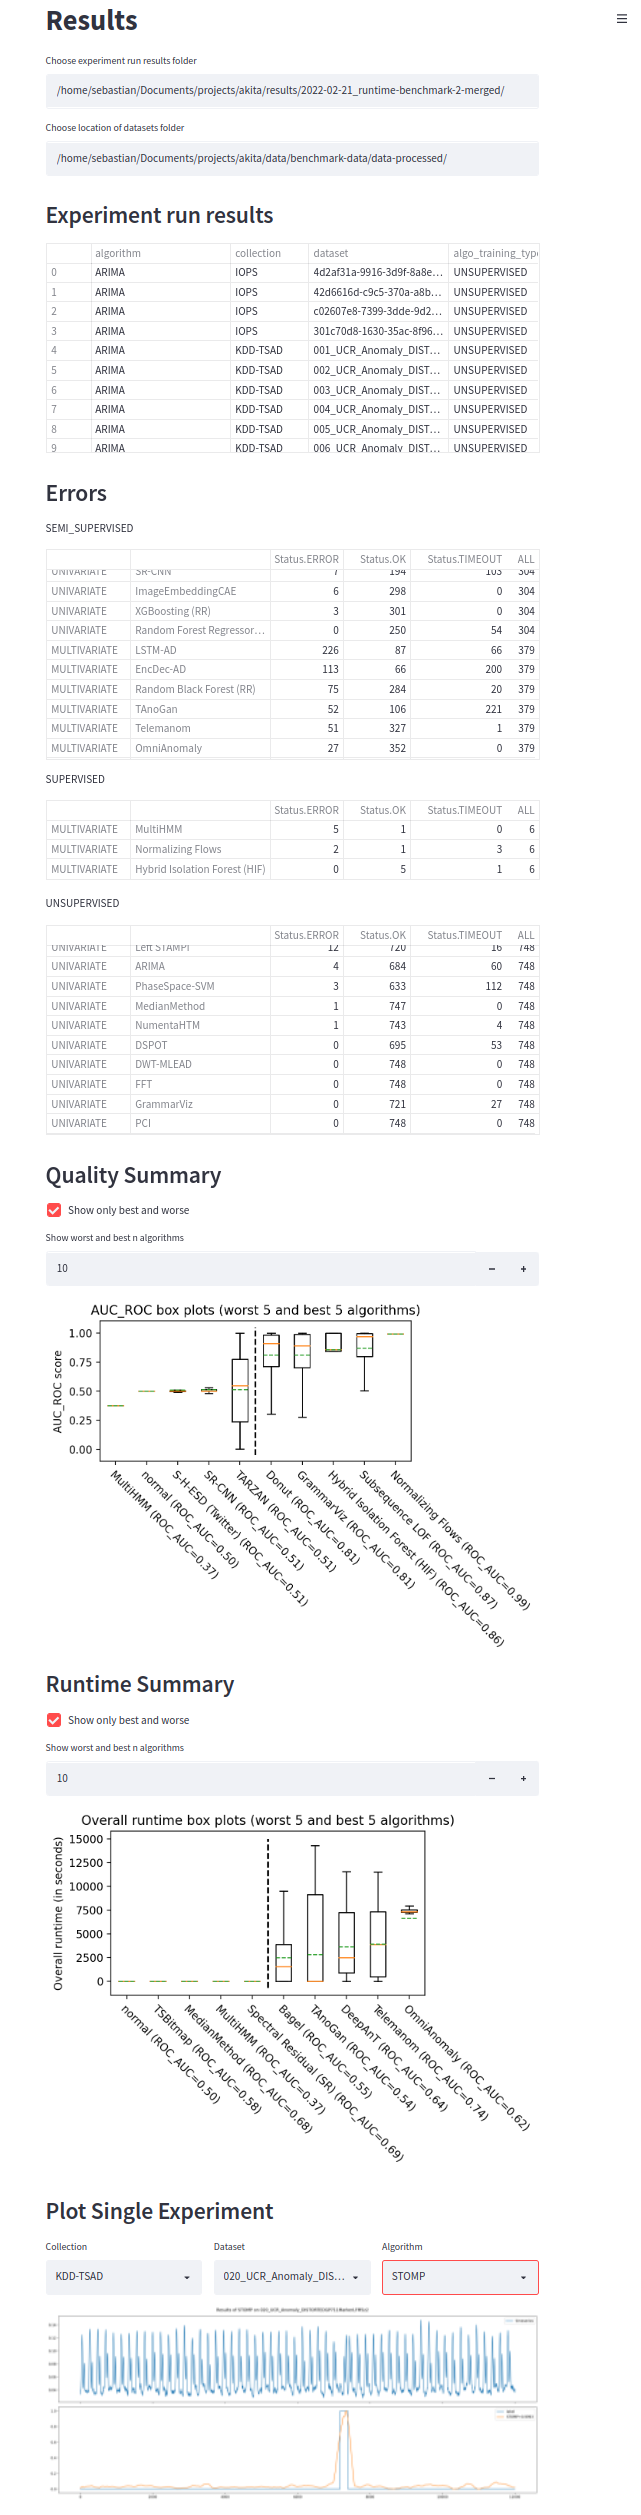This screenshot has width=641, height=2515.
Task: Click dataset cell 4d2af31a-9916-3d9f-8a8e
Action: [378, 273]
